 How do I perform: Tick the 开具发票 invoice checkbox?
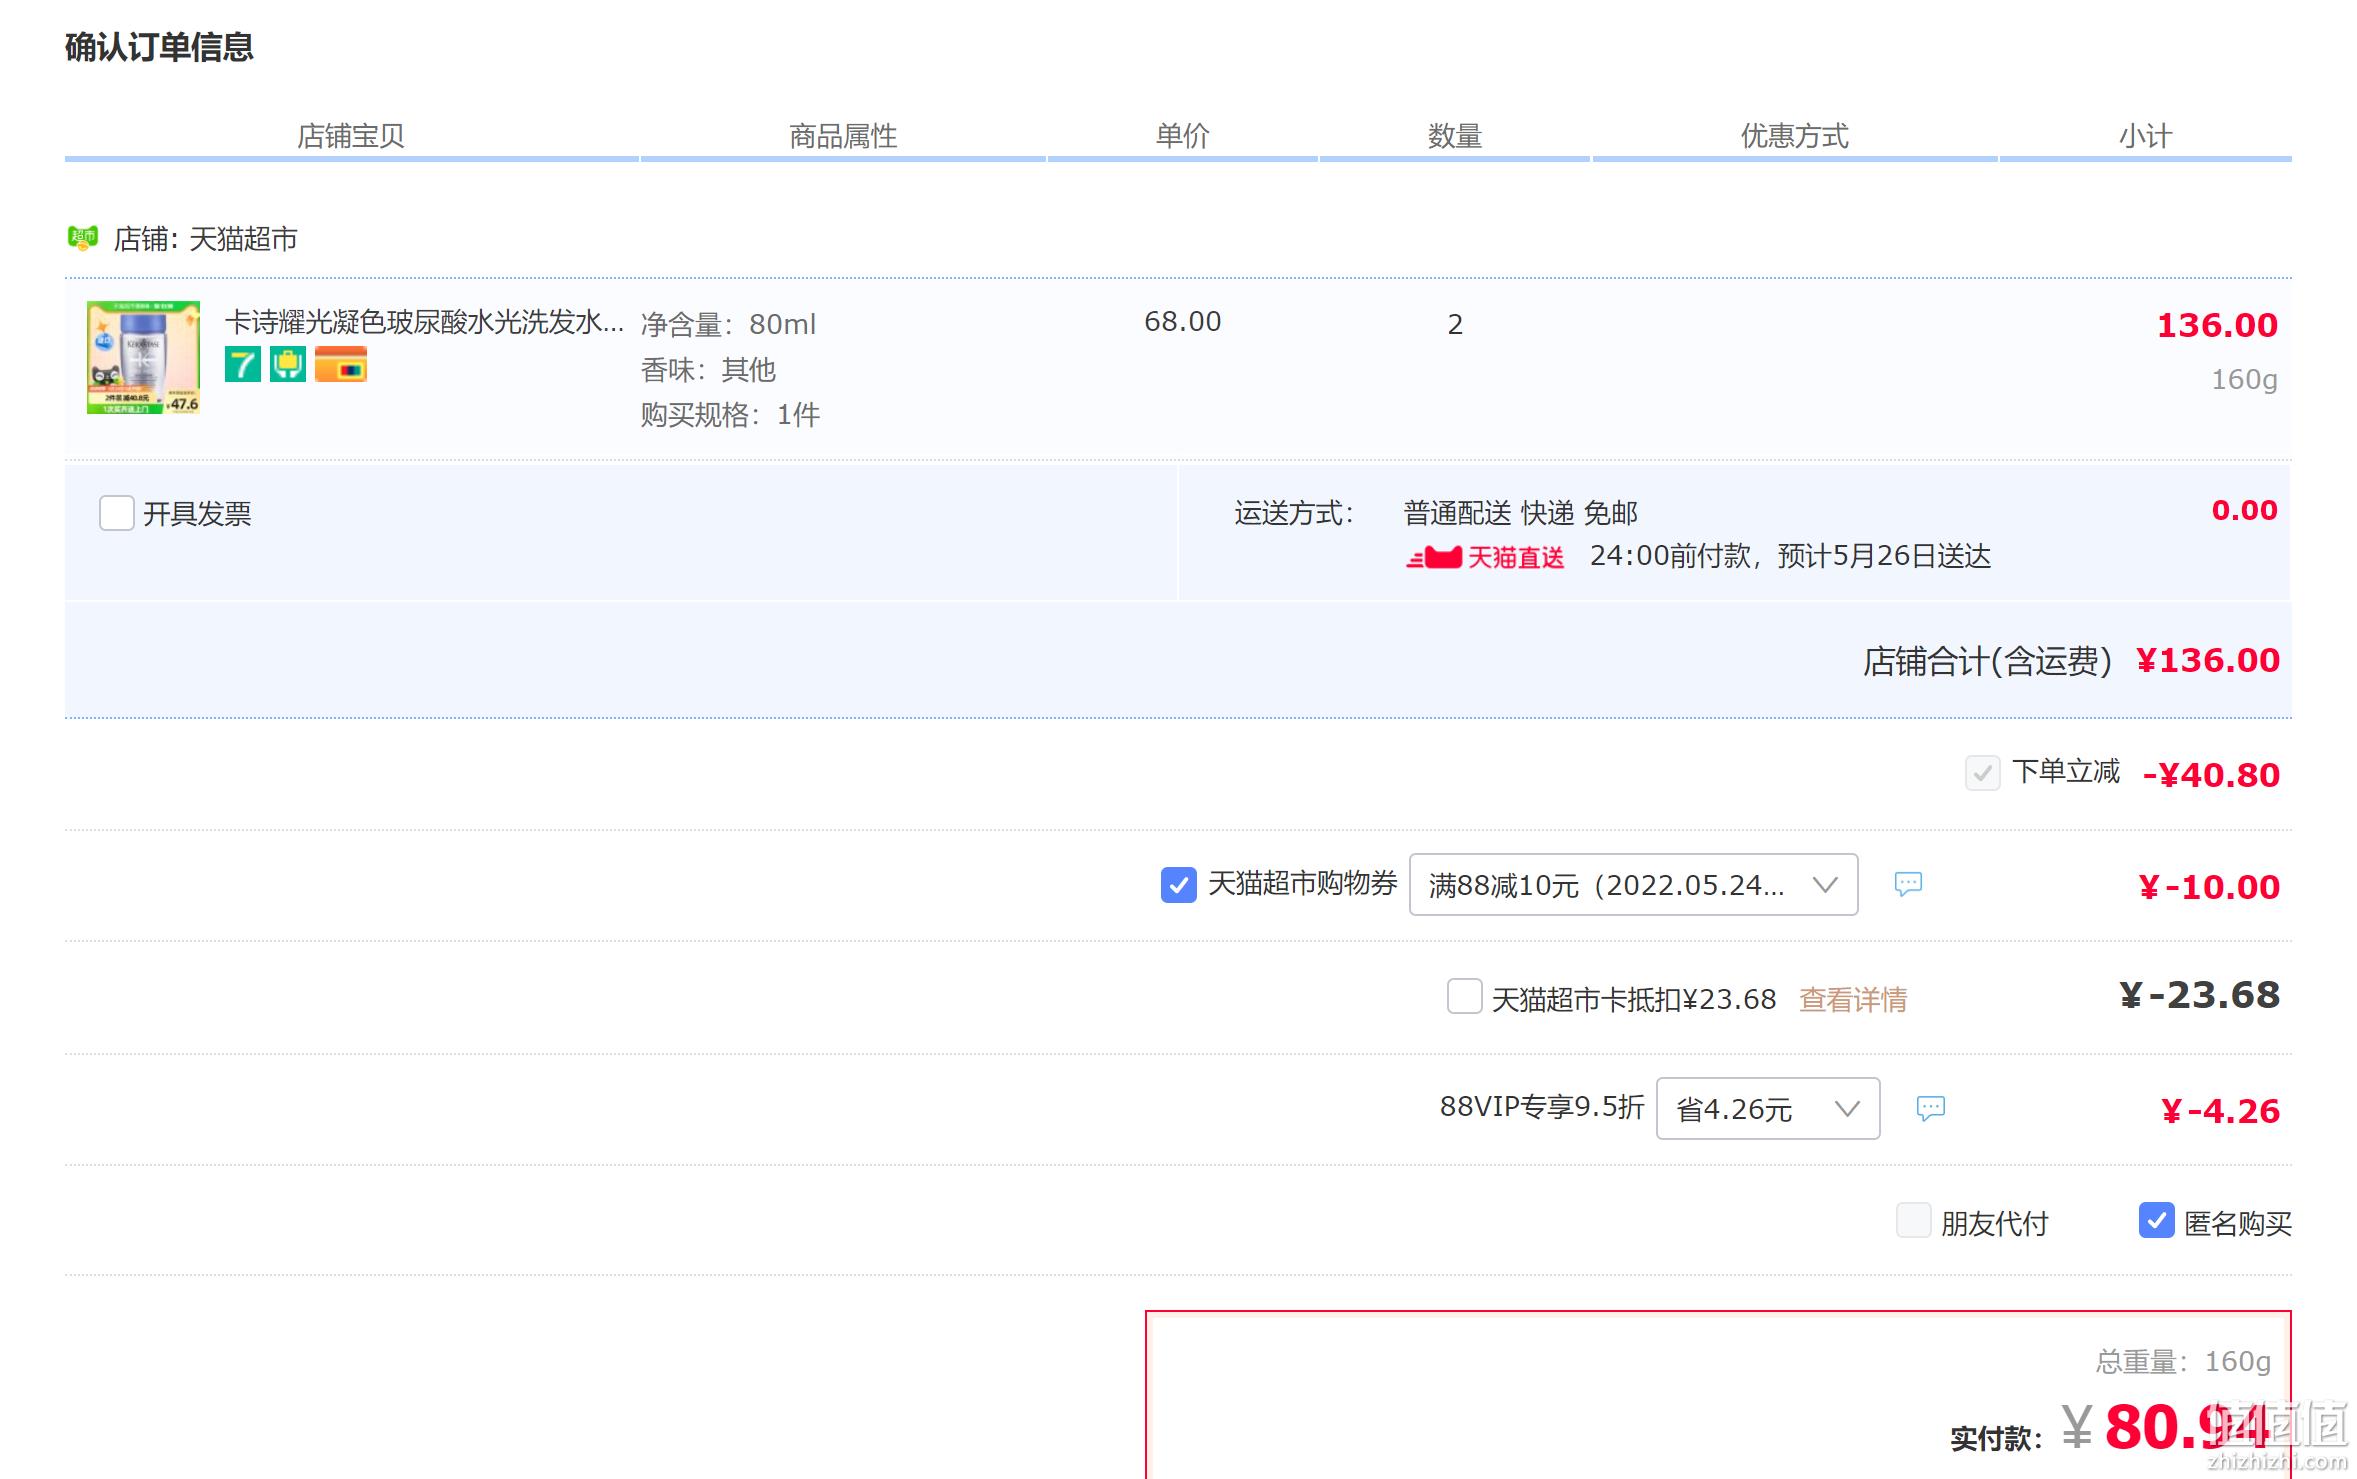[117, 513]
